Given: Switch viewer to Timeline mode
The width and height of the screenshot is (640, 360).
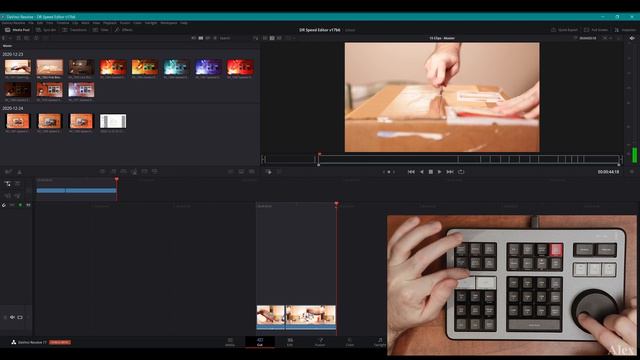Looking at the screenshot, I should point(279,38).
